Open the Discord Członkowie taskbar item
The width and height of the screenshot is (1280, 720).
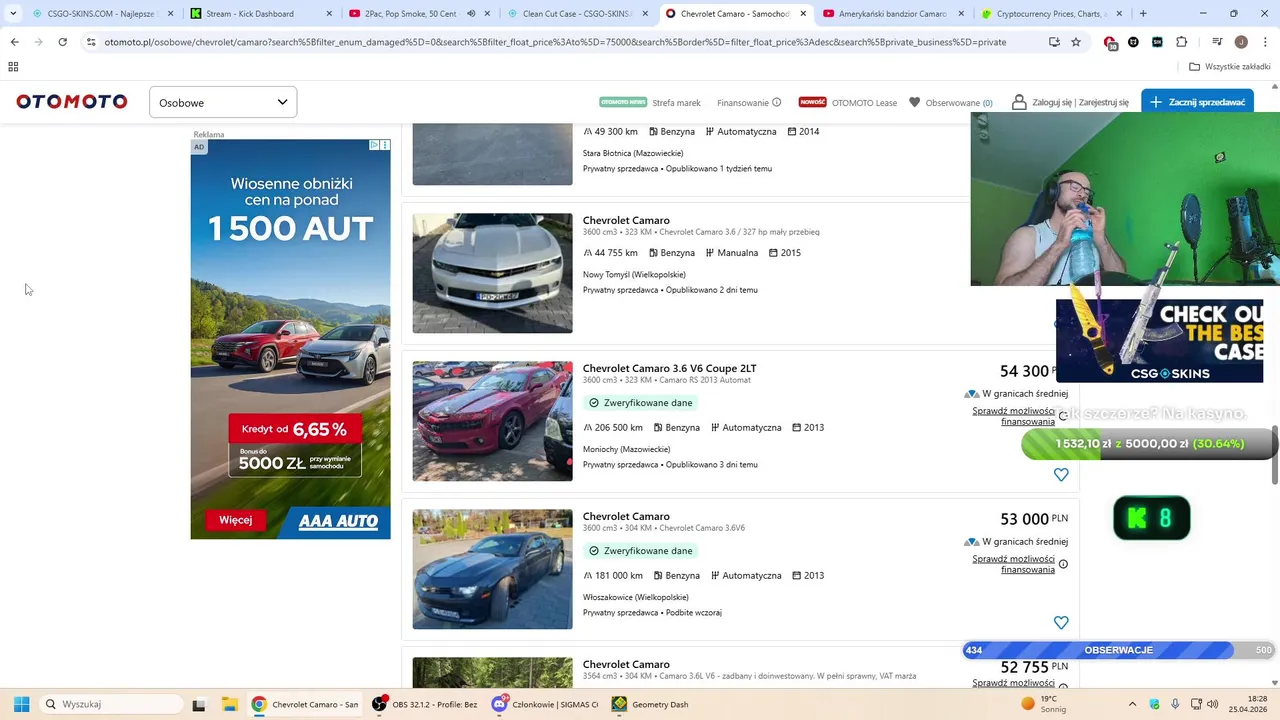pos(546,704)
